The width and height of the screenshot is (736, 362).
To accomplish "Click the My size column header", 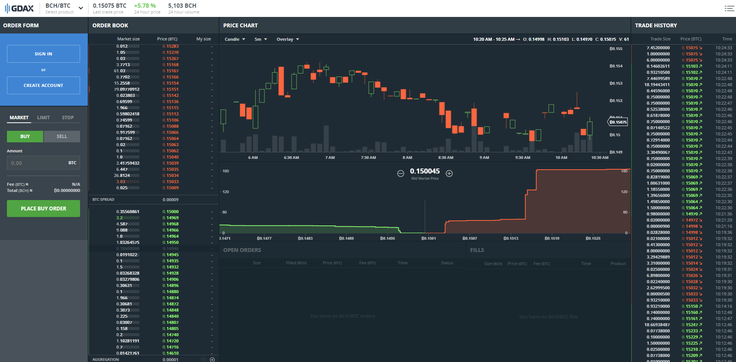I will point(204,39).
